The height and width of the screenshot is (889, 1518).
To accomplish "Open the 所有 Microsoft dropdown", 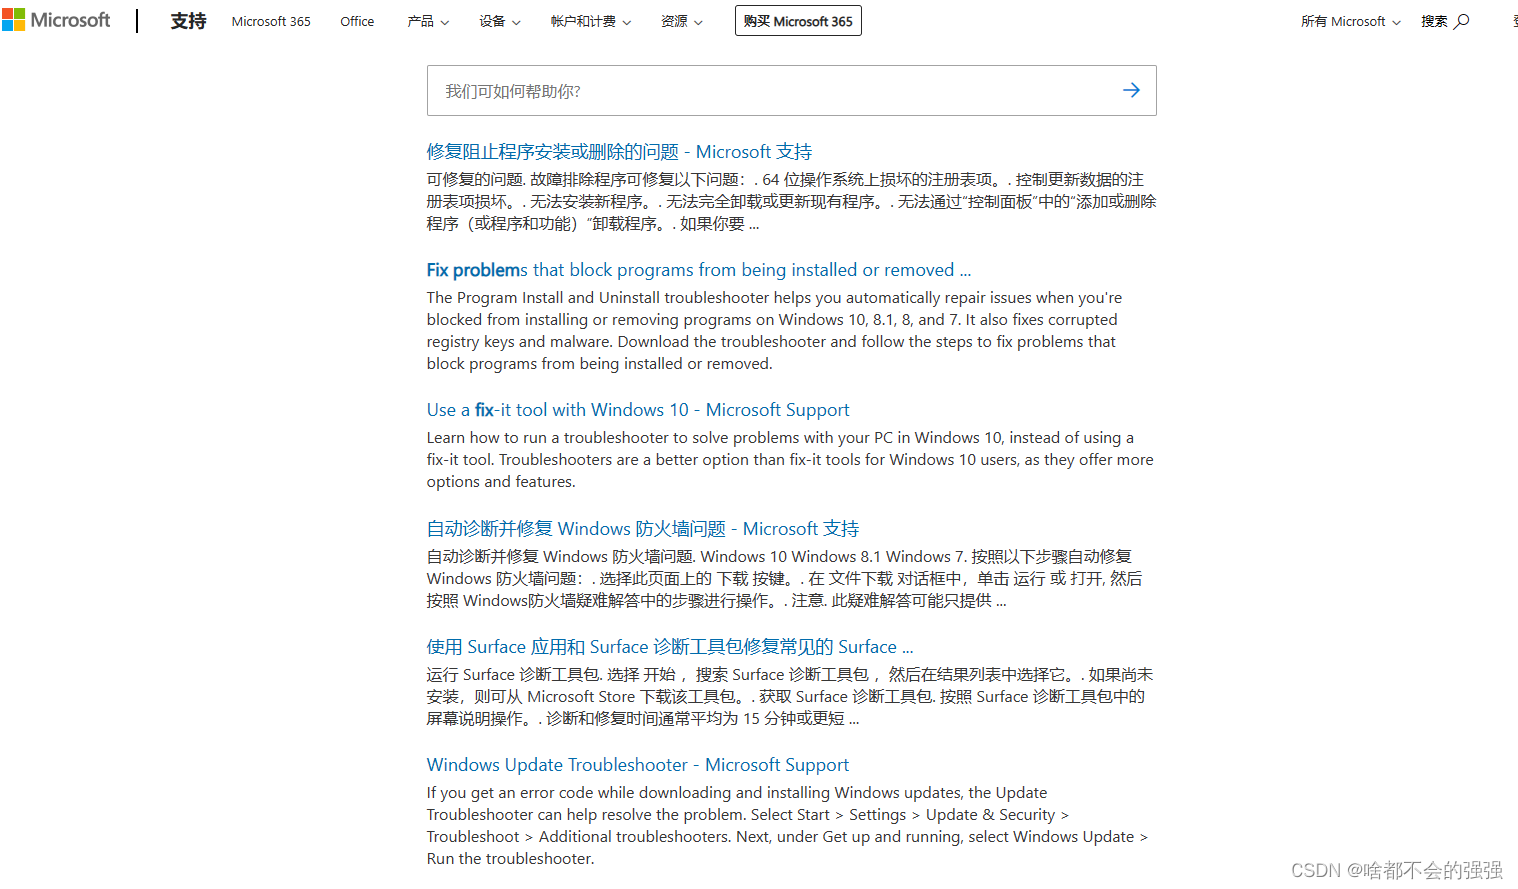I will pyautogui.click(x=1351, y=21).
